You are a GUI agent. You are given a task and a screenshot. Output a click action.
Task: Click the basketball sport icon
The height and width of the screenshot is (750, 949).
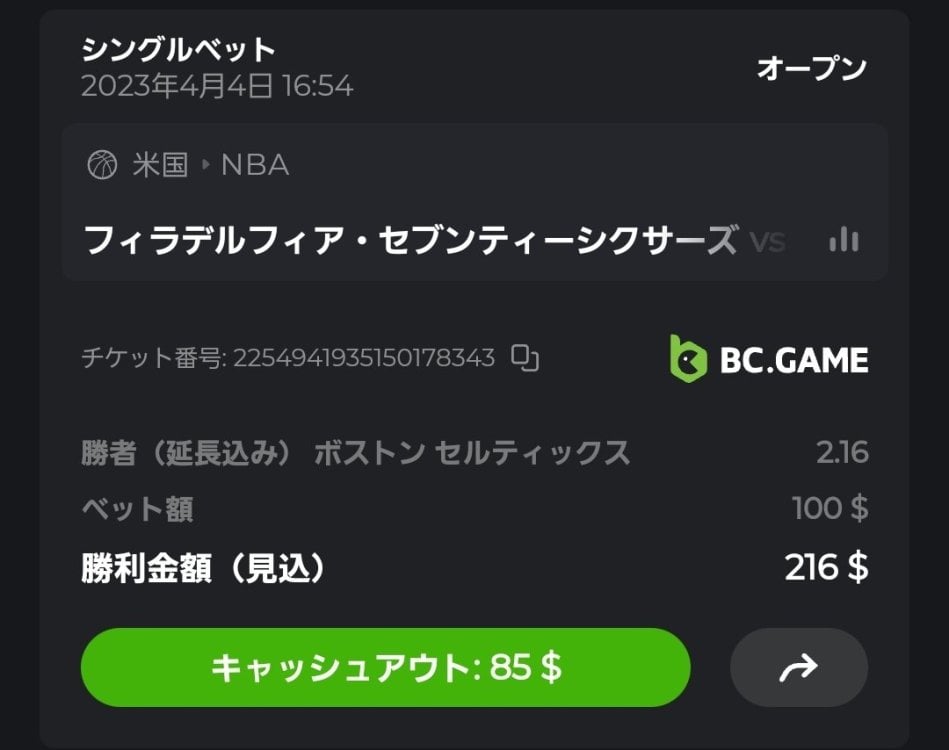pos(102,165)
